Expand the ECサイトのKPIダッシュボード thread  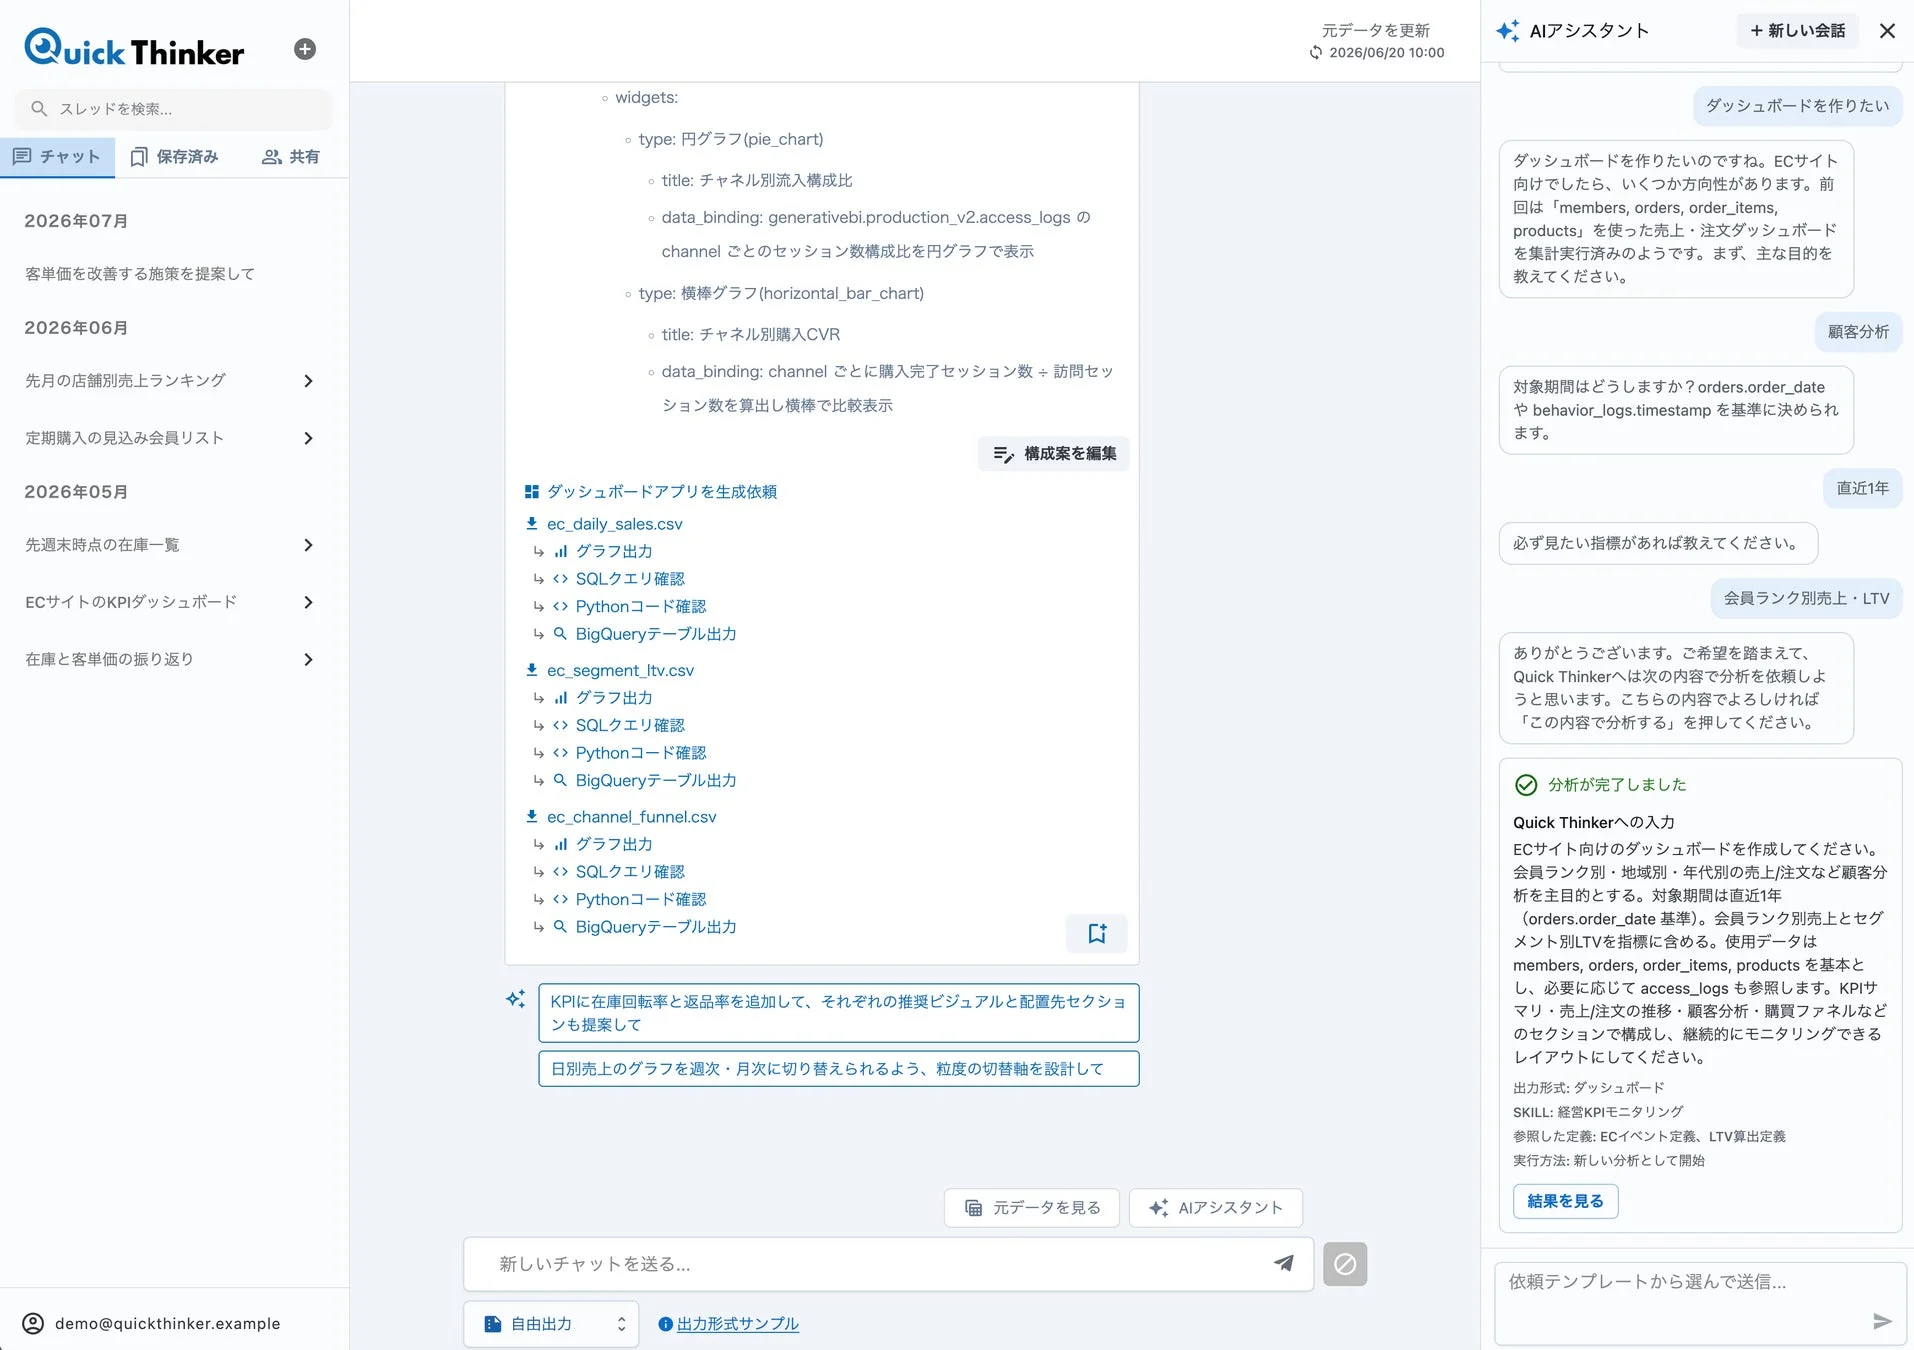coord(308,602)
